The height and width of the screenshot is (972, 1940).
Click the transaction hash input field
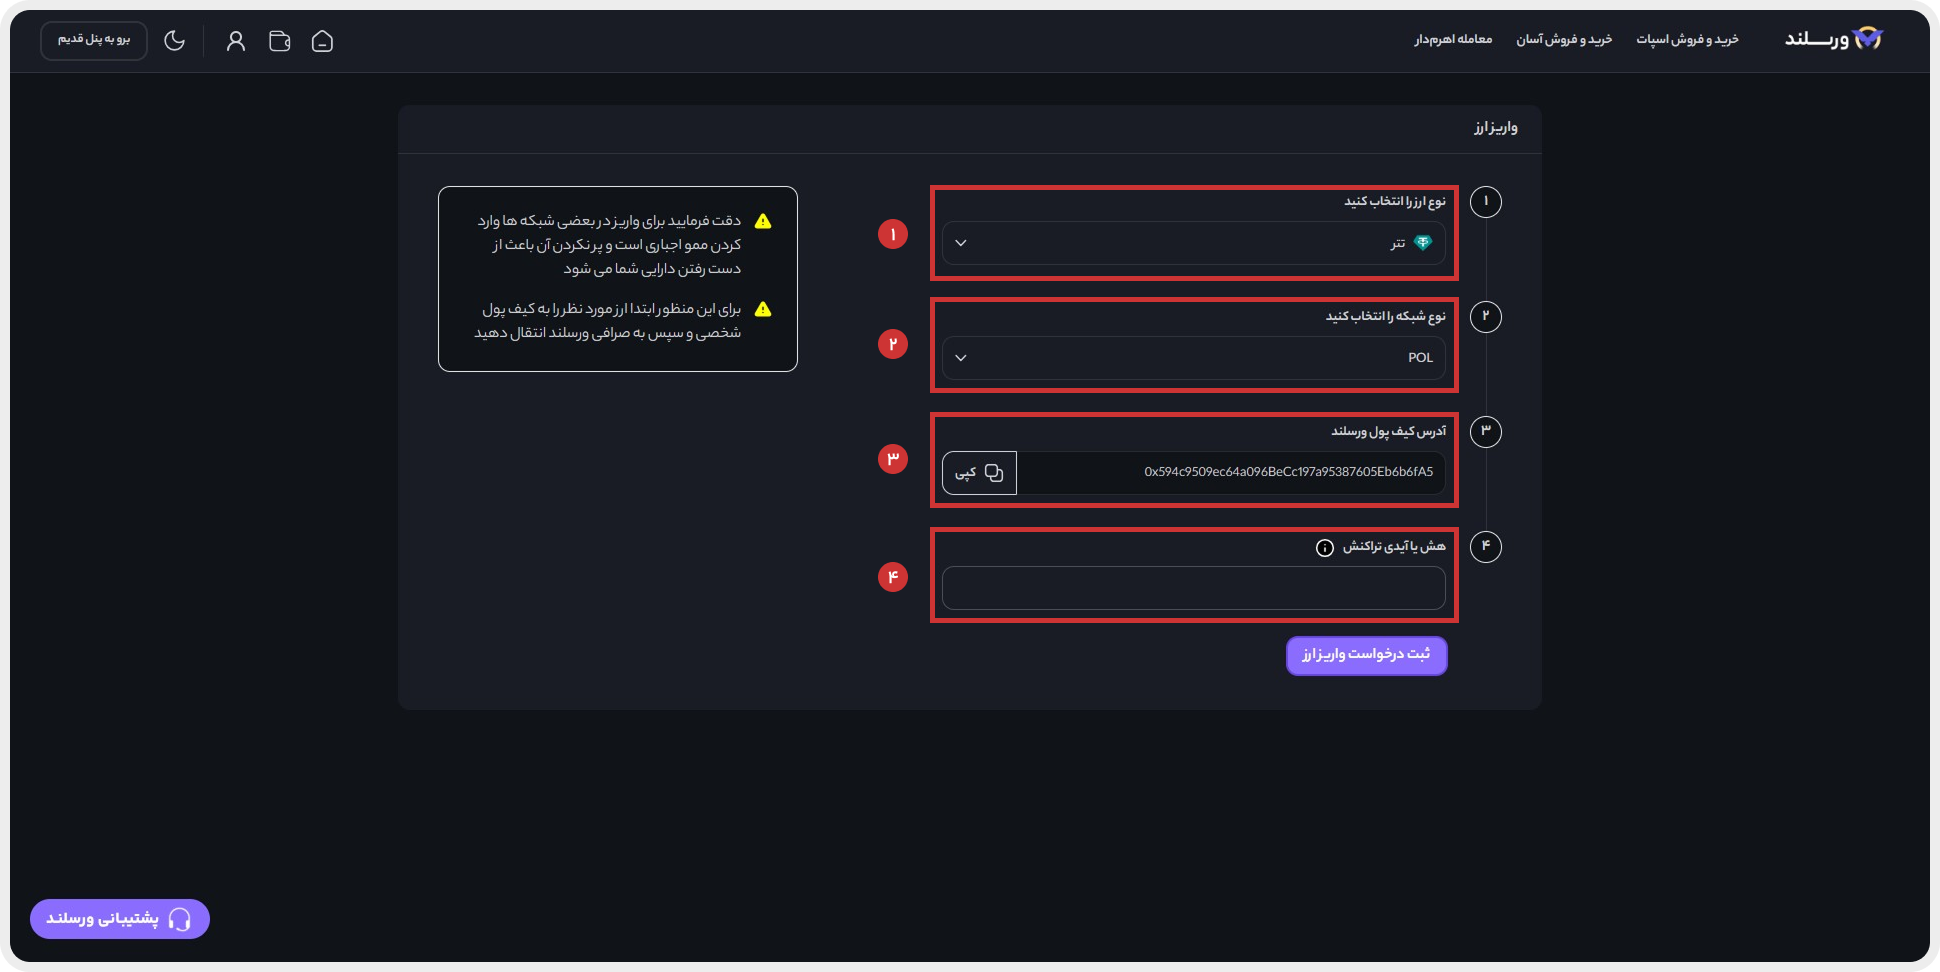tap(1193, 588)
